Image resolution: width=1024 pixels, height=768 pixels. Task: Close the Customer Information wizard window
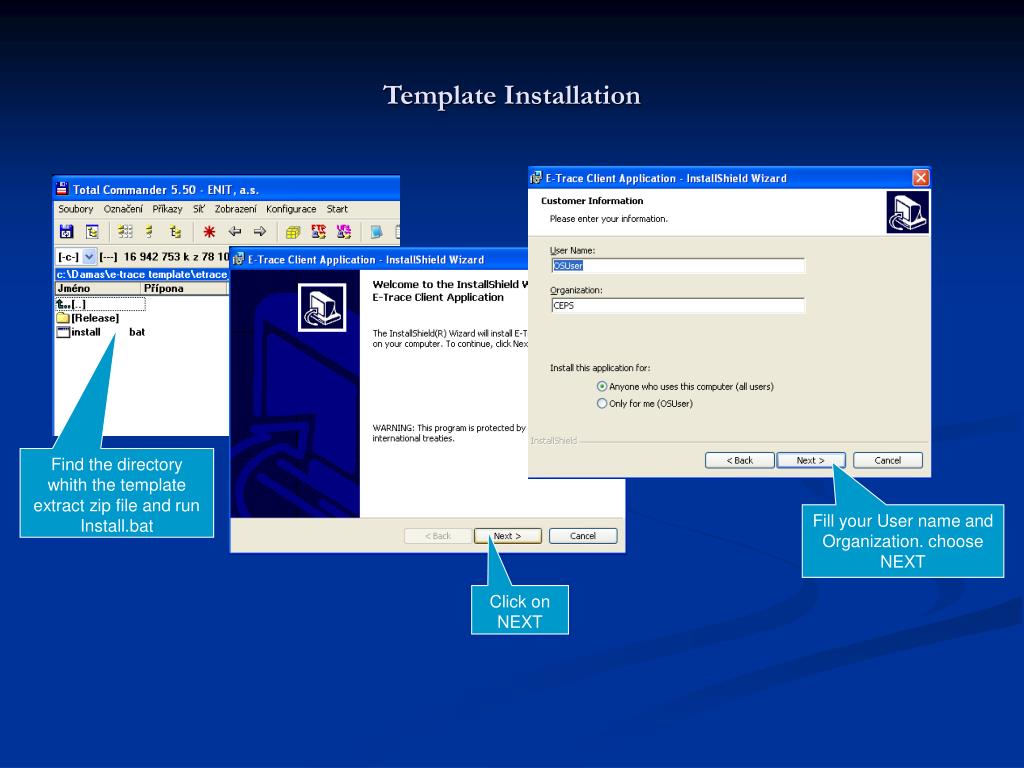coord(920,178)
